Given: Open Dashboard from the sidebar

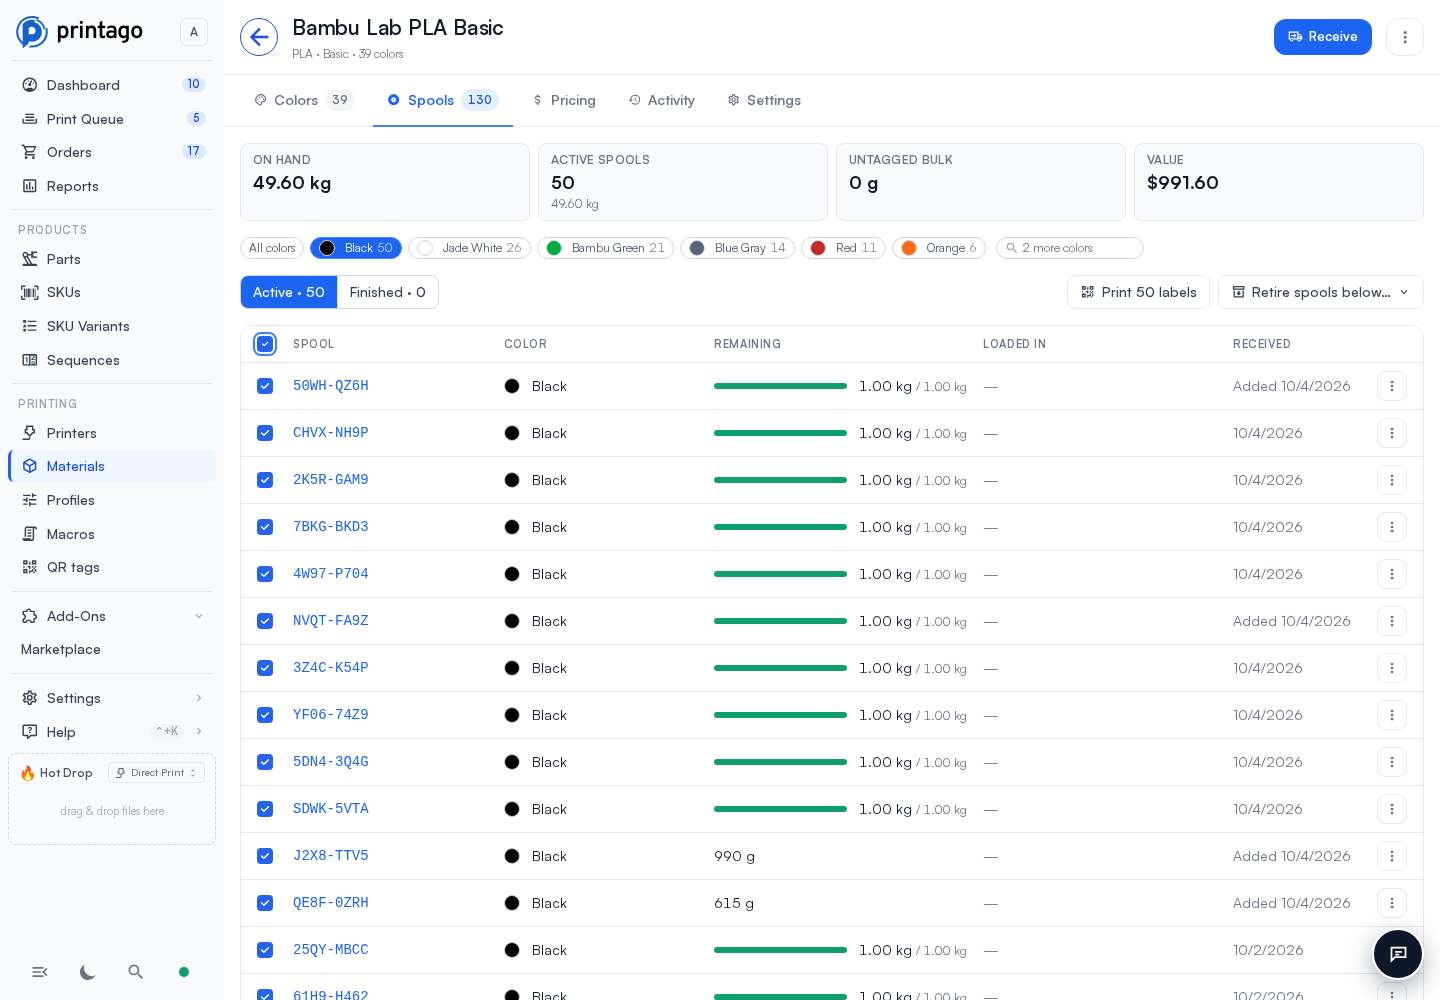Looking at the screenshot, I should 112,85.
